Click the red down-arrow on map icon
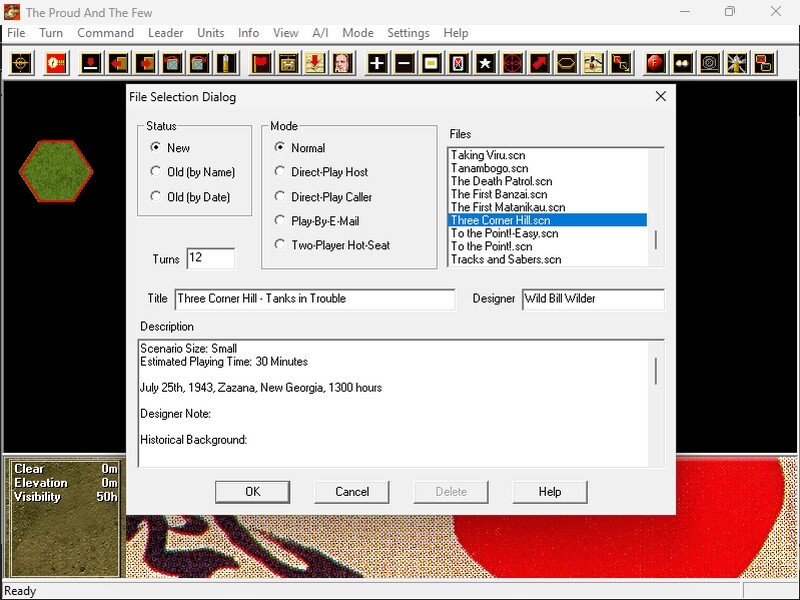Screen dimensions: 800x600 (315, 63)
